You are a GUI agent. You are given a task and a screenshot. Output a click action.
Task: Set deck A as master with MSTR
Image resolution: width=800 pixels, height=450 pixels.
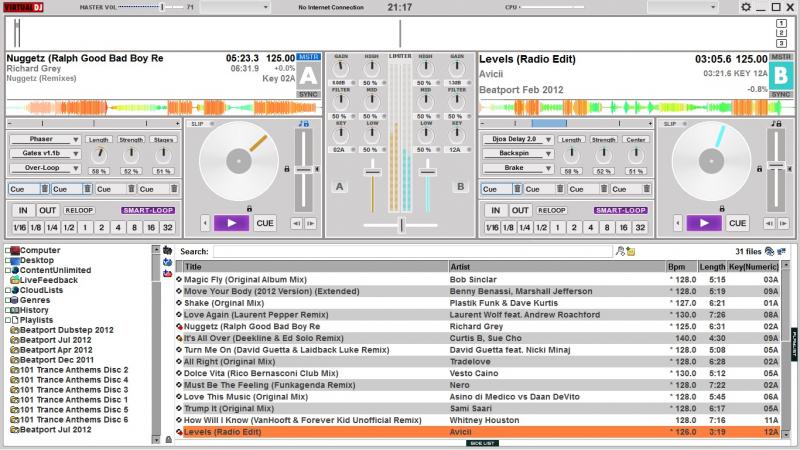[x=308, y=57]
